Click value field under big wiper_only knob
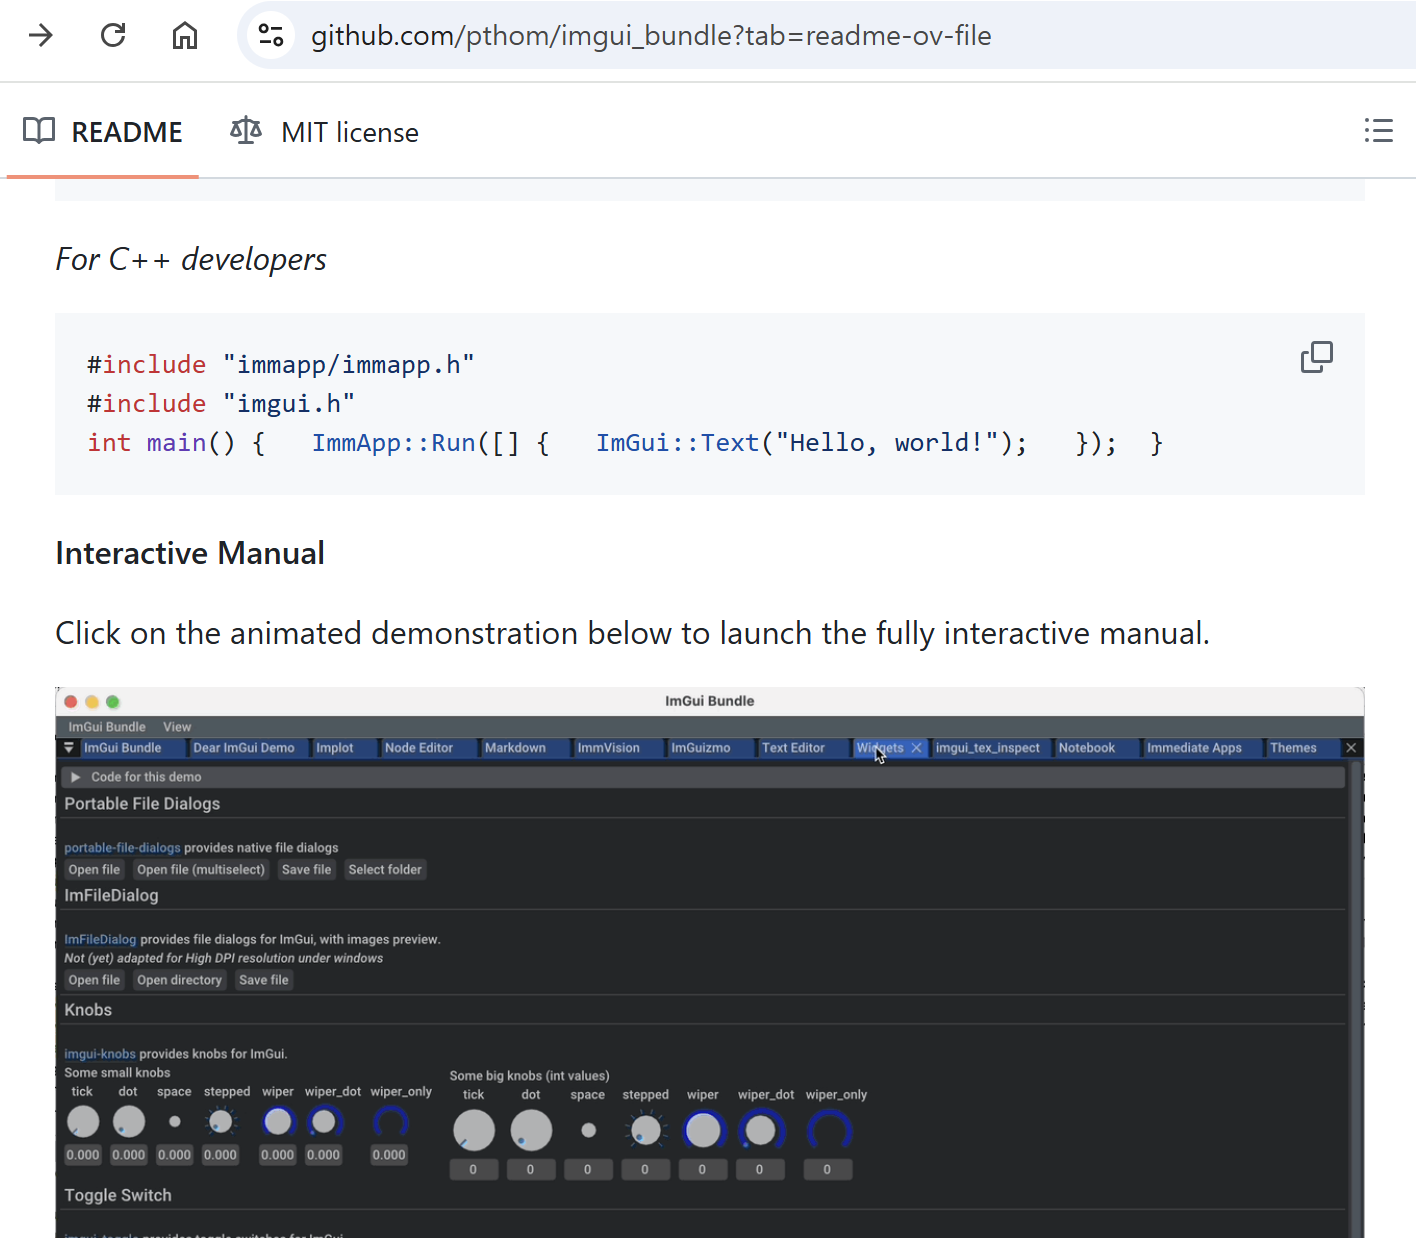This screenshot has height=1238, width=1416. click(x=828, y=1170)
